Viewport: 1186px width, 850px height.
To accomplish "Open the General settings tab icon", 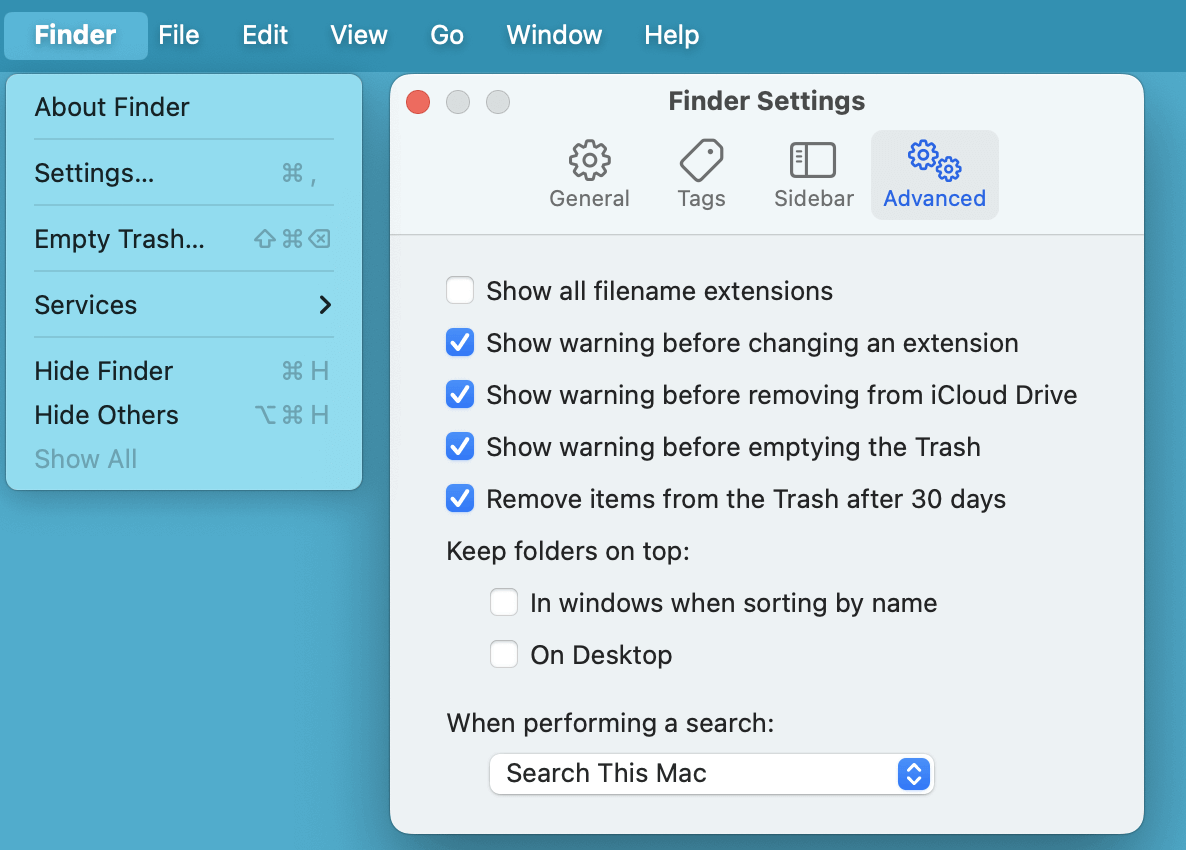I will (x=589, y=172).
